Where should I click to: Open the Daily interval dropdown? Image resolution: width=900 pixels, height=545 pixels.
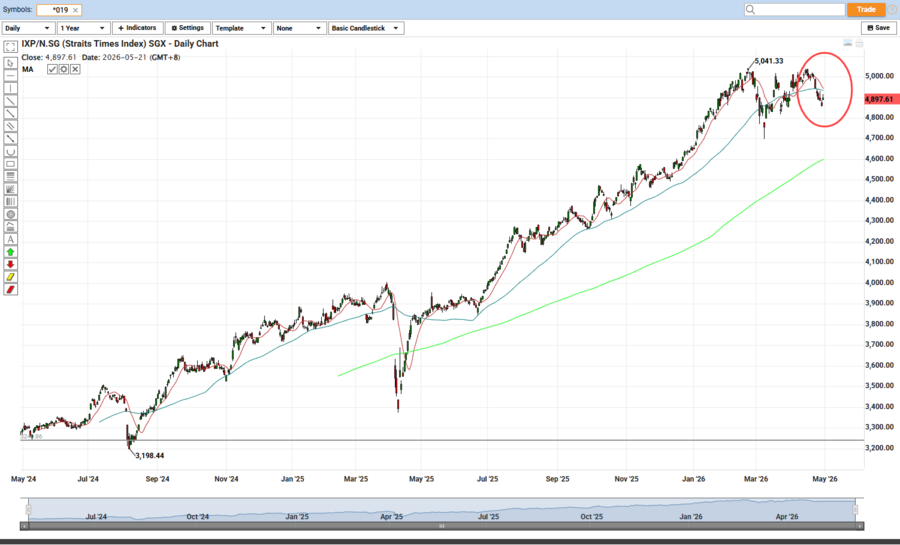pos(28,28)
